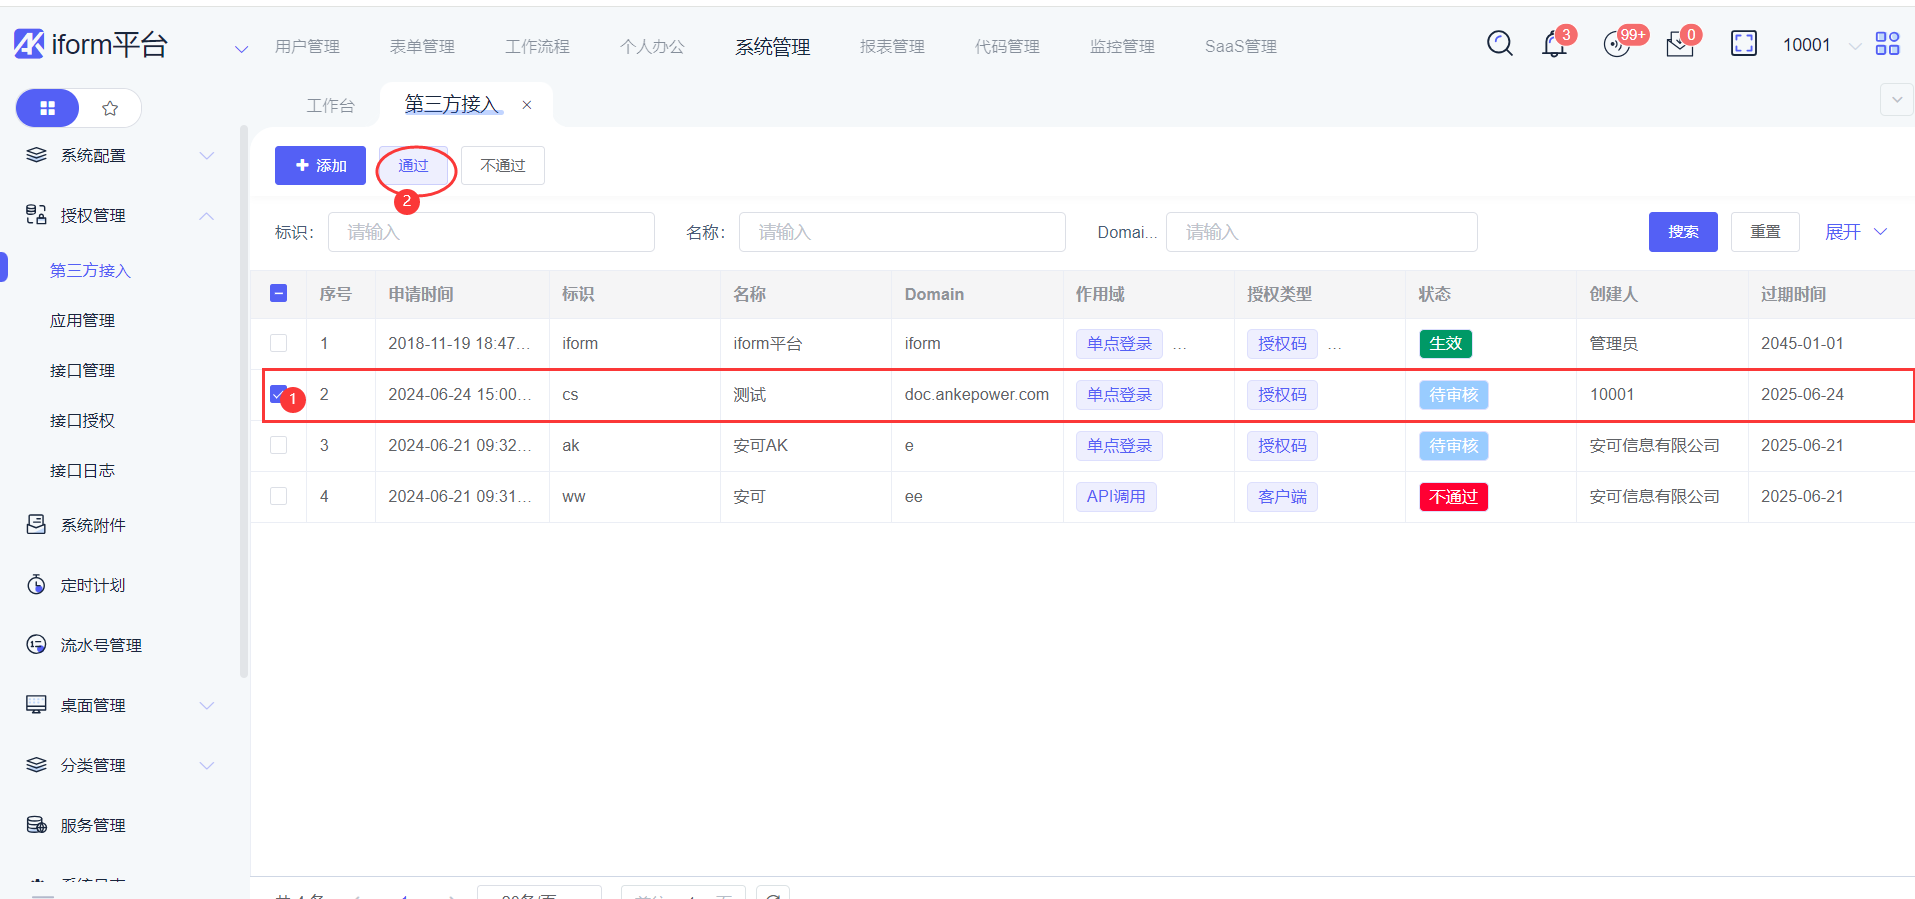1915x899 pixels.
Task: Open the 99+ messages icon in header
Action: tap(1617, 45)
